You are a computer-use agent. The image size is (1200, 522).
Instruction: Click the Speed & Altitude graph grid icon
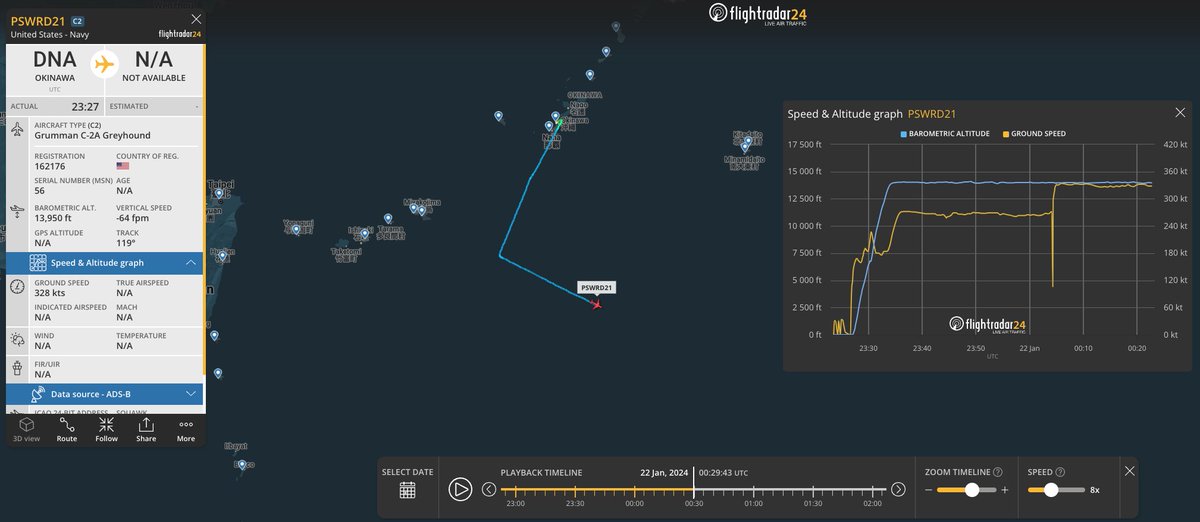tap(38, 263)
